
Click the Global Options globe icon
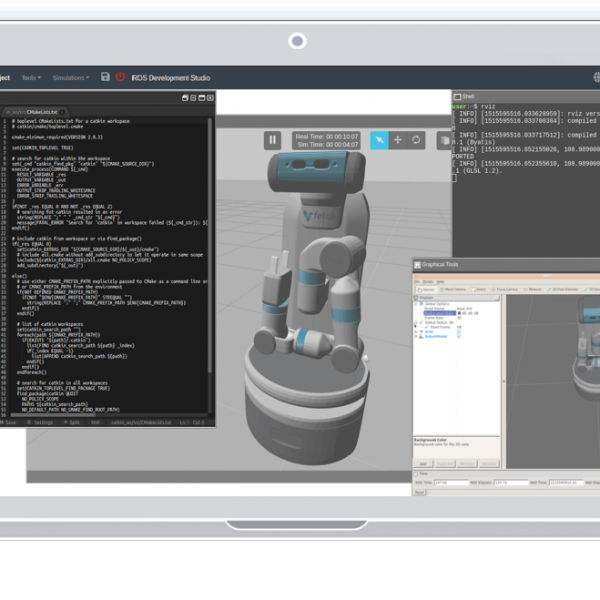point(421,304)
